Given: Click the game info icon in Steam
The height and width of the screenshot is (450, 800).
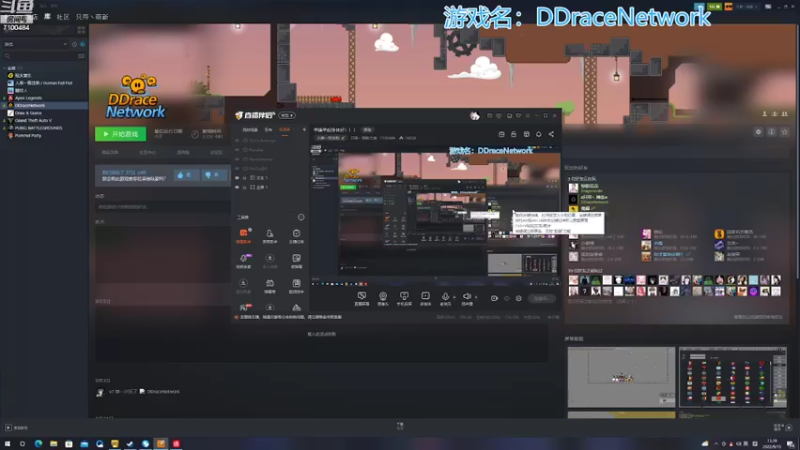Looking at the screenshot, I should [x=771, y=132].
